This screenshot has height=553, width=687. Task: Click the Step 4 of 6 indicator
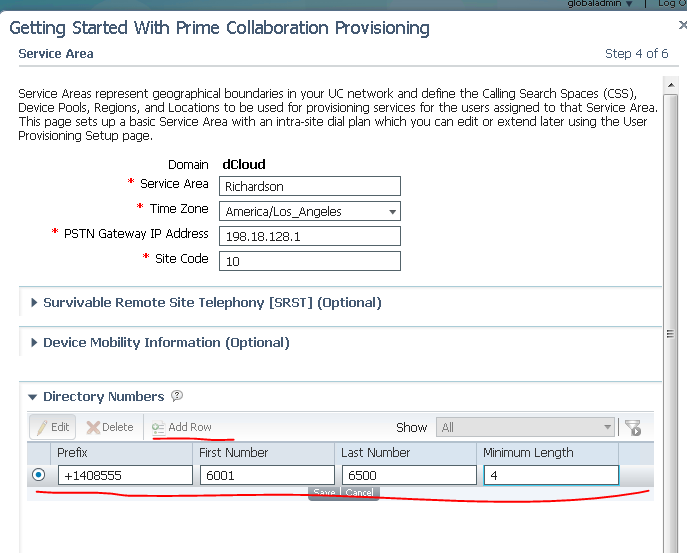pos(636,53)
